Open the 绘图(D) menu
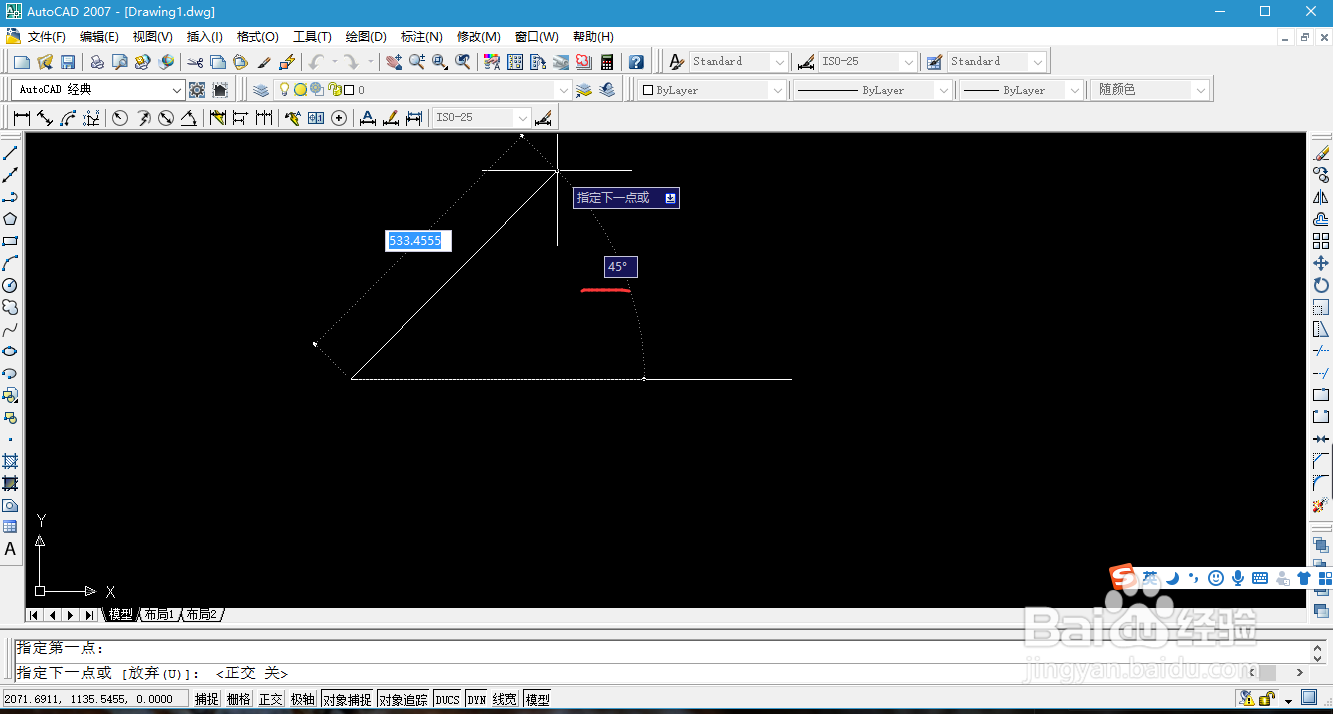This screenshot has width=1333, height=714. [x=366, y=37]
